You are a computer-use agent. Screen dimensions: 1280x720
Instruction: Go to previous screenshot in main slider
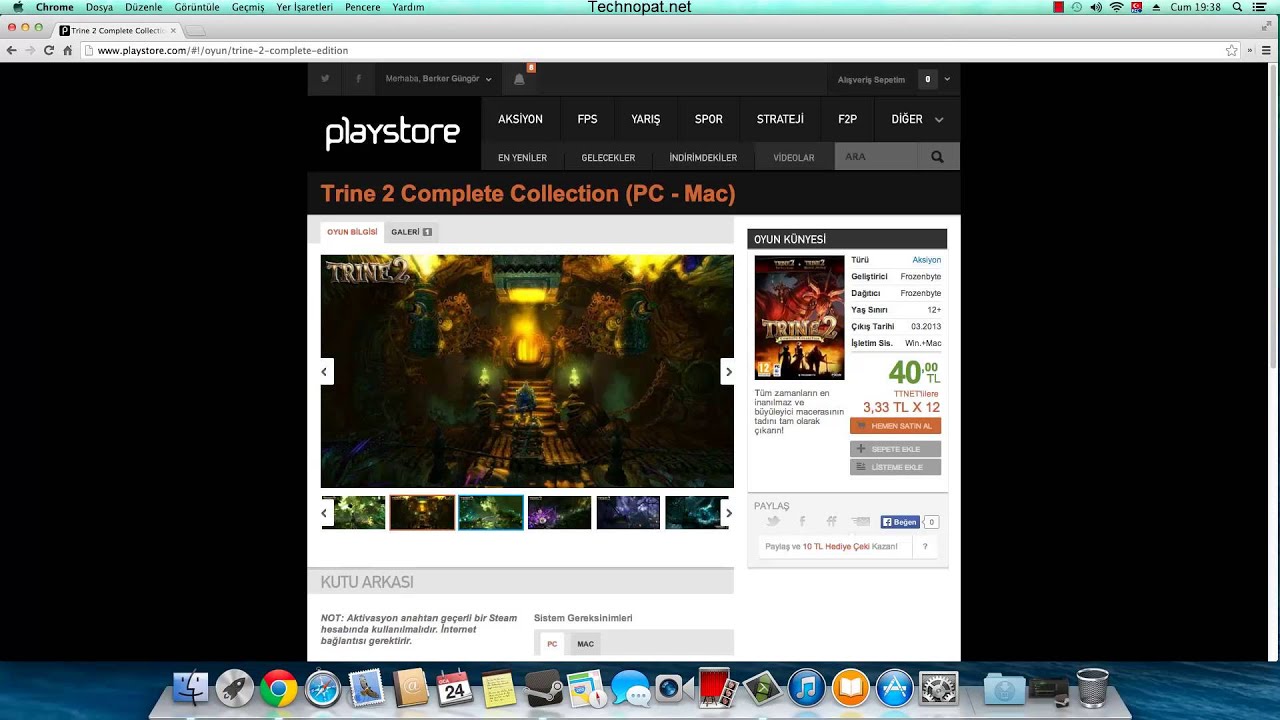click(325, 371)
